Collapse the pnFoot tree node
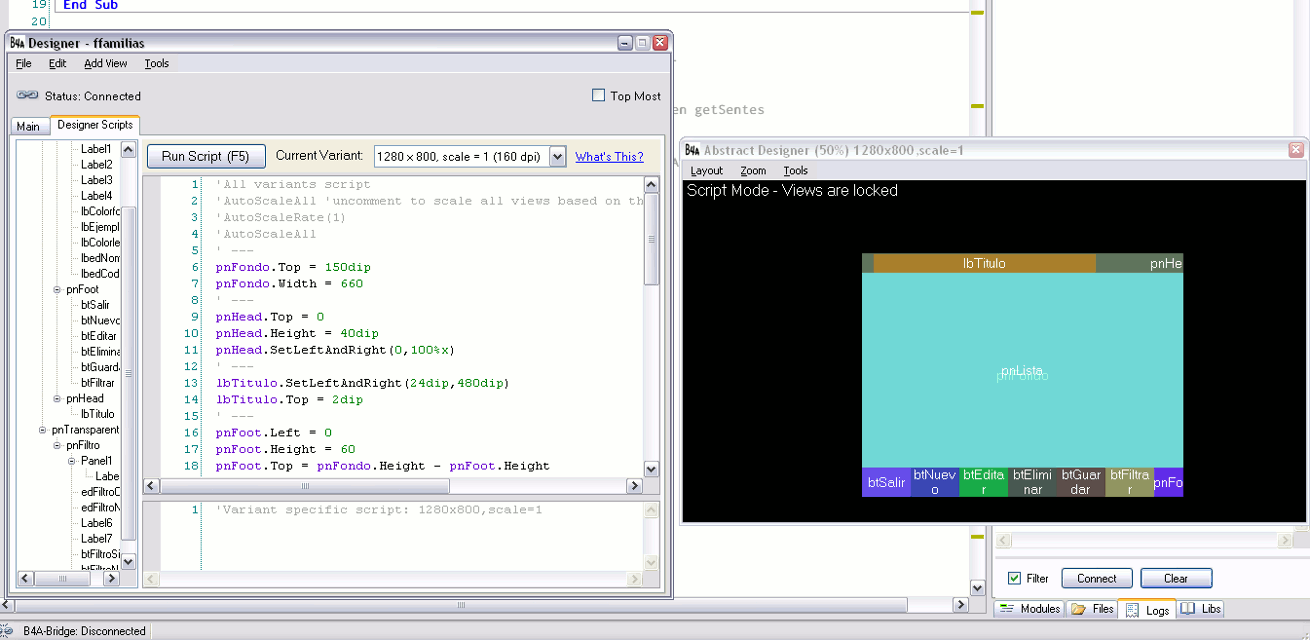 point(57,289)
